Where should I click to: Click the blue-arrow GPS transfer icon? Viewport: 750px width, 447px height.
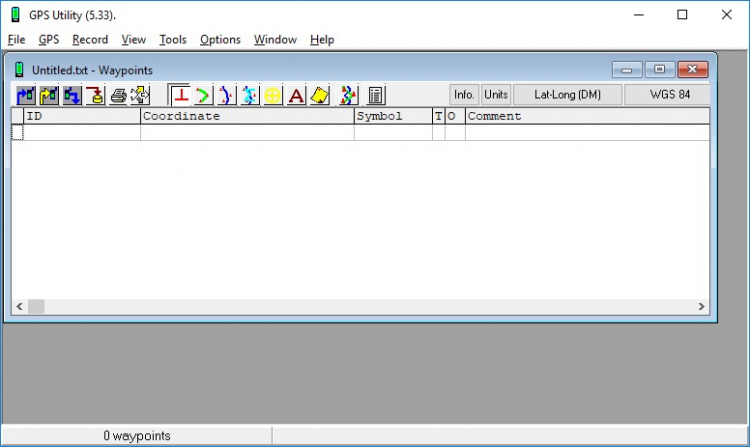tap(26, 95)
